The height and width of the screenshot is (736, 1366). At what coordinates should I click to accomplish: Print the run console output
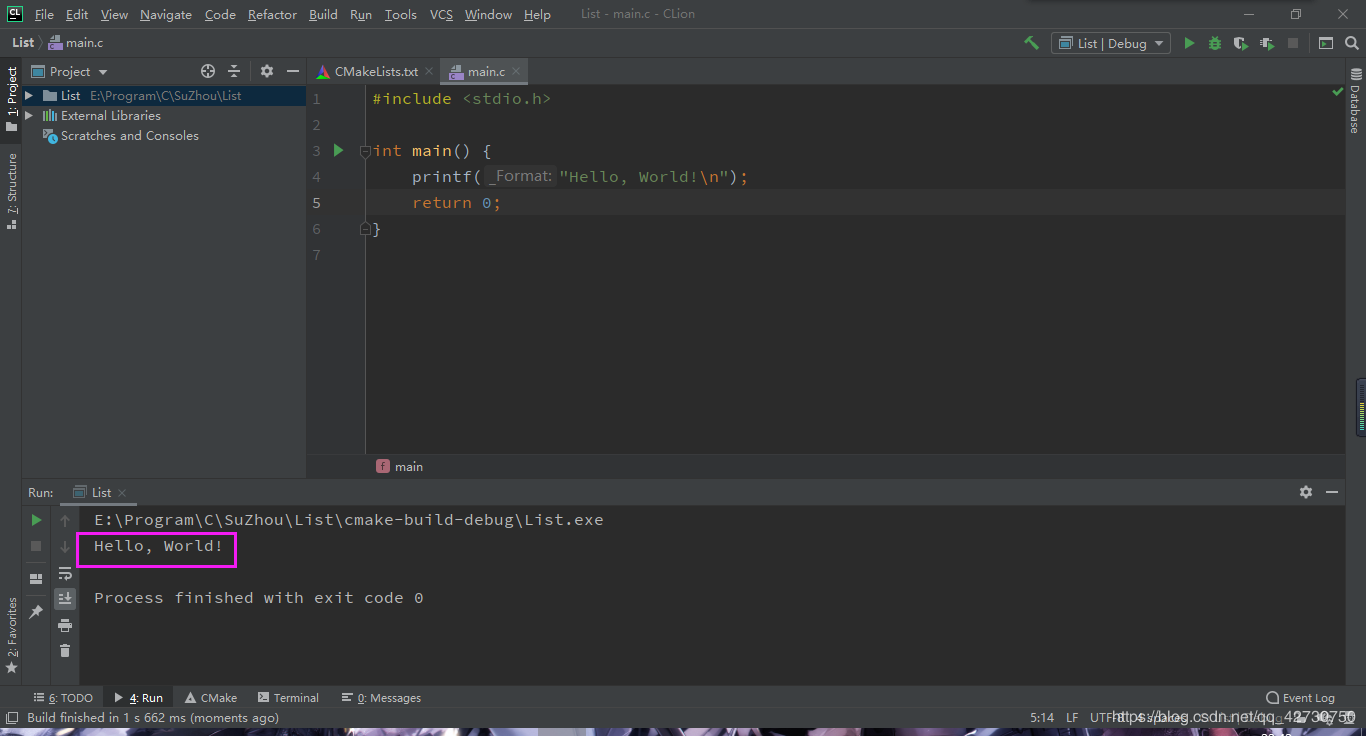pyautogui.click(x=65, y=625)
